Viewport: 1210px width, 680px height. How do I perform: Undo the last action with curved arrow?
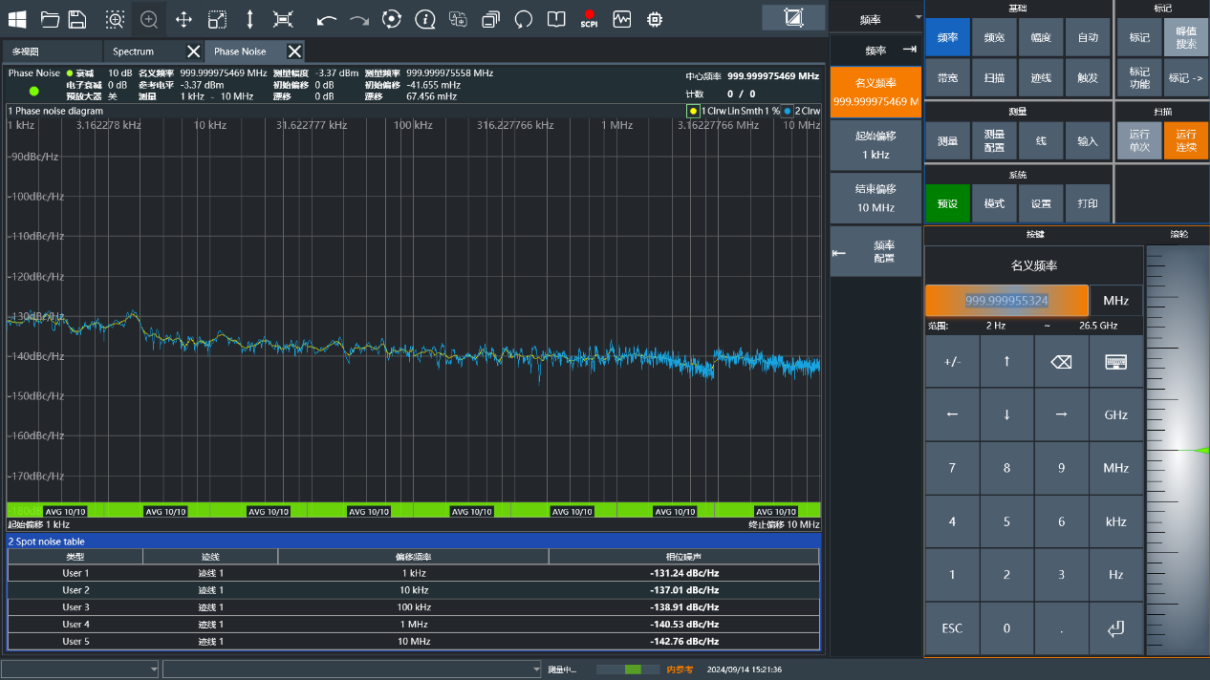(x=326, y=20)
